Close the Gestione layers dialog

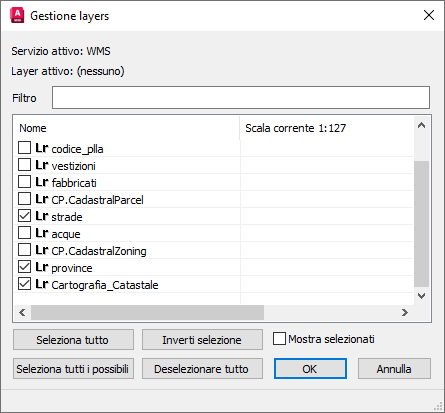pos(429,15)
